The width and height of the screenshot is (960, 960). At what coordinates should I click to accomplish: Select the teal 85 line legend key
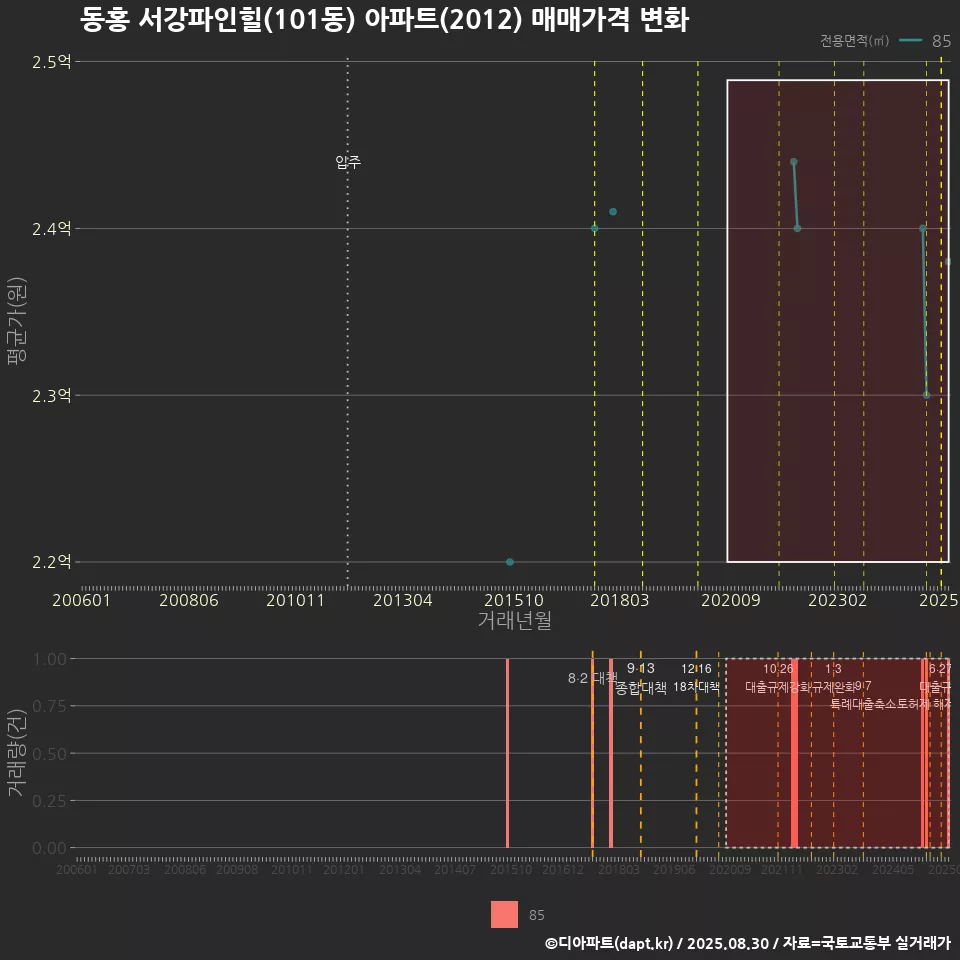click(x=910, y=40)
